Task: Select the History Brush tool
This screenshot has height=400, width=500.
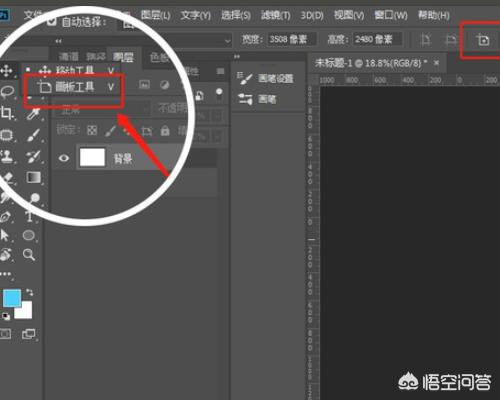Action: (33, 156)
